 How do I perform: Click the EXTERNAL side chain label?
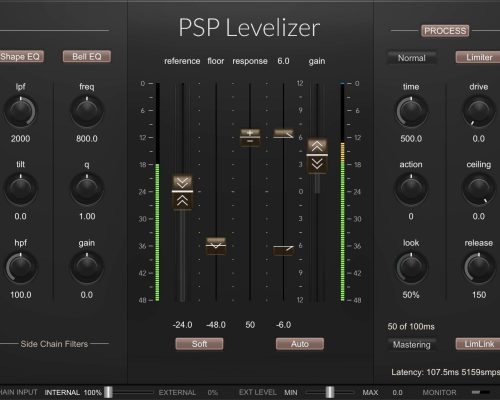tap(177, 393)
